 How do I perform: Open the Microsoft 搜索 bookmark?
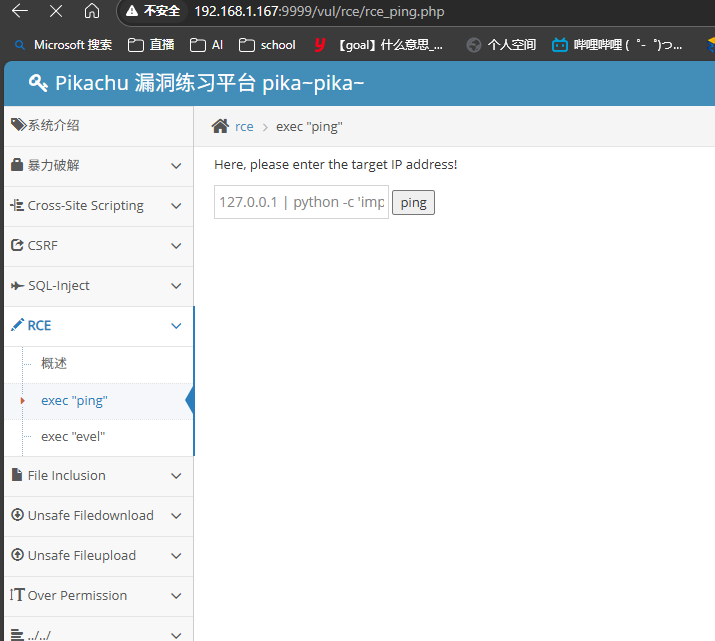[63, 45]
